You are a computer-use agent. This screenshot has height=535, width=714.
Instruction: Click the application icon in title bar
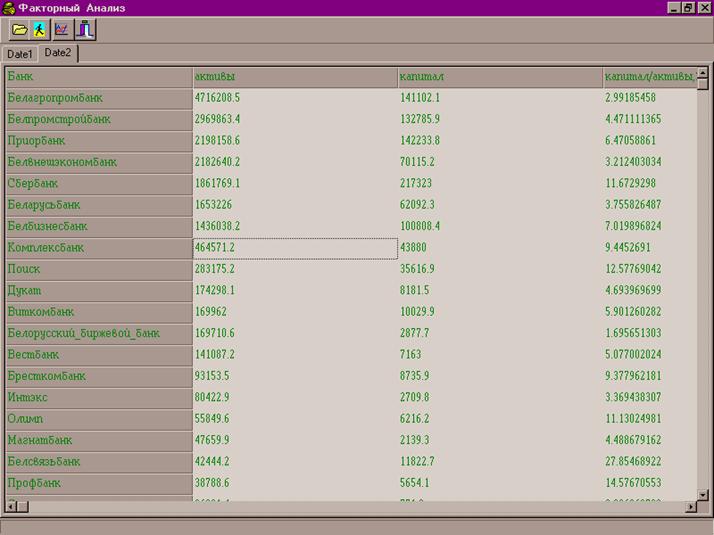[x=9, y=8]
